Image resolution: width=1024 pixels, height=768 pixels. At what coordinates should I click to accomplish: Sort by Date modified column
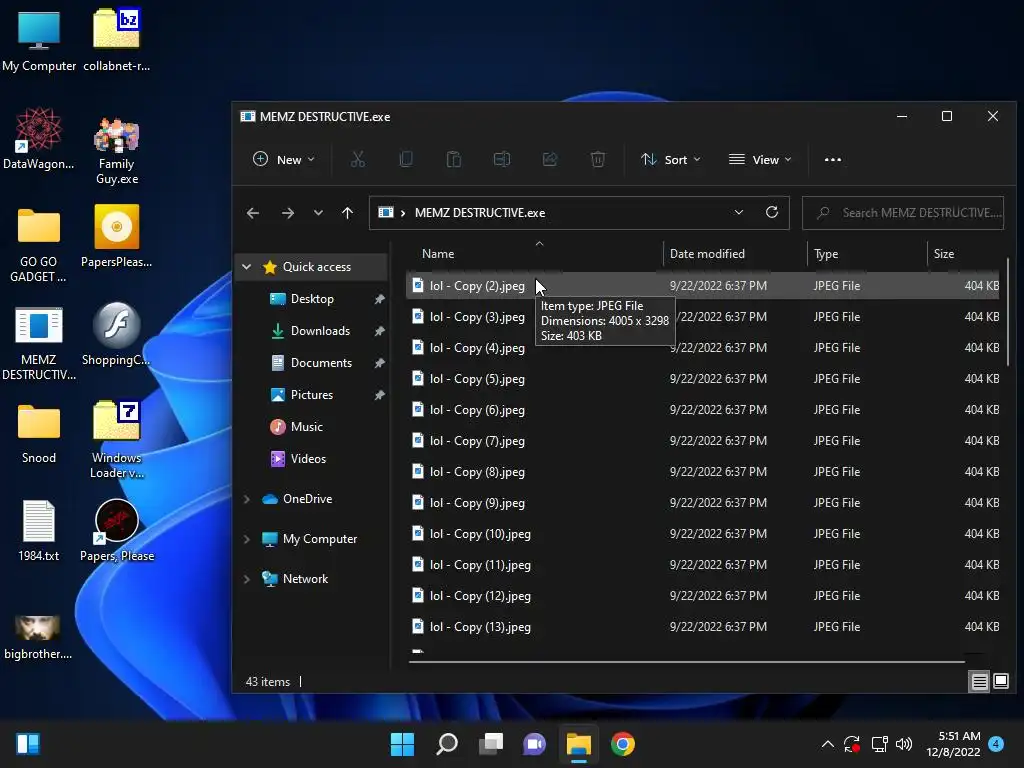point(735,253)
